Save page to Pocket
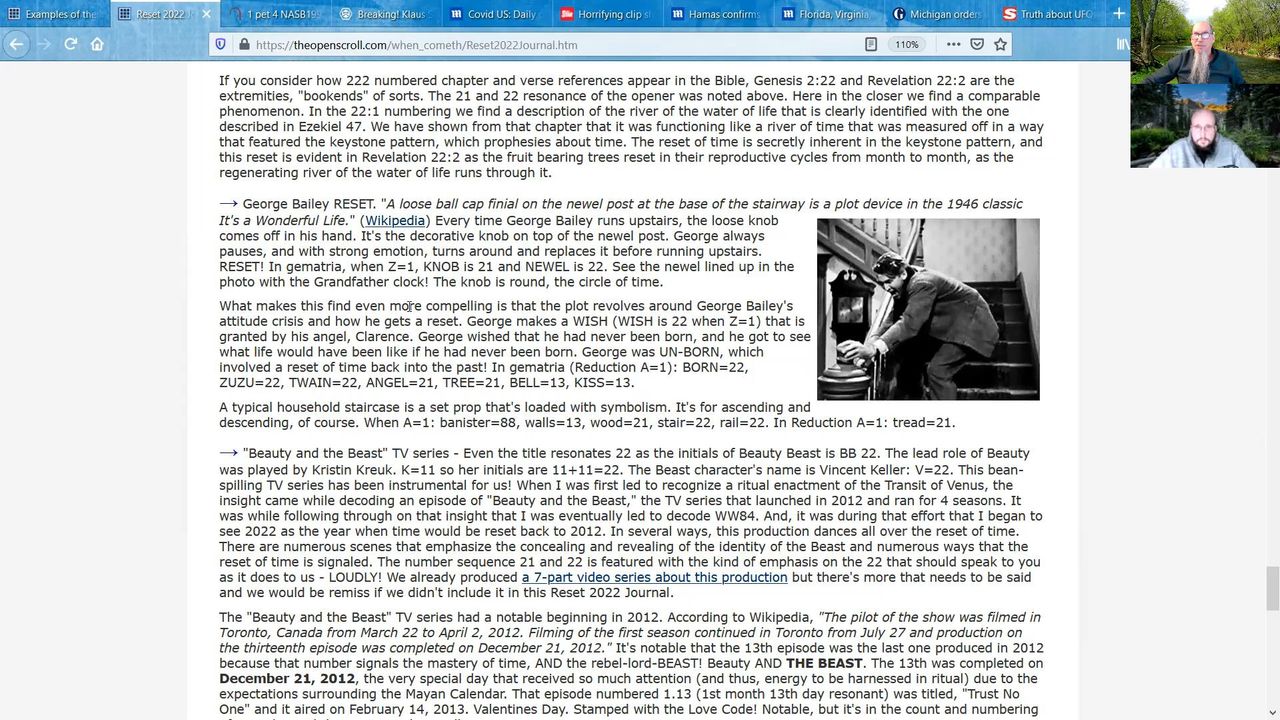 977,45
